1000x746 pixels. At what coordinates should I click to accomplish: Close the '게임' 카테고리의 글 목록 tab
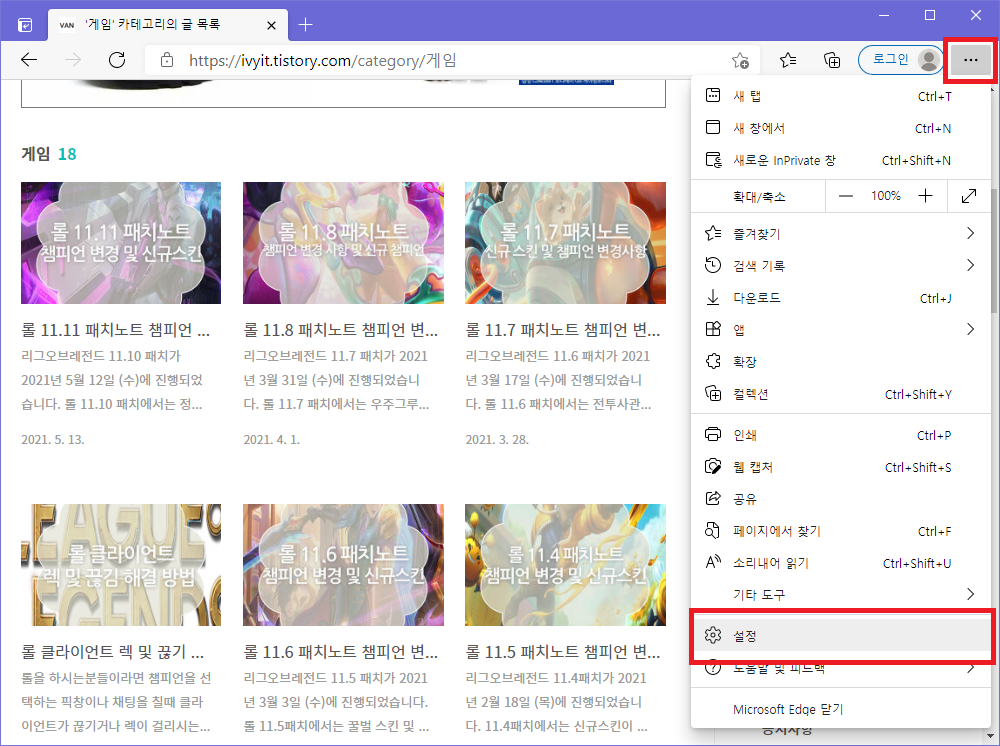pyautogui.click(x=271, y=25)
